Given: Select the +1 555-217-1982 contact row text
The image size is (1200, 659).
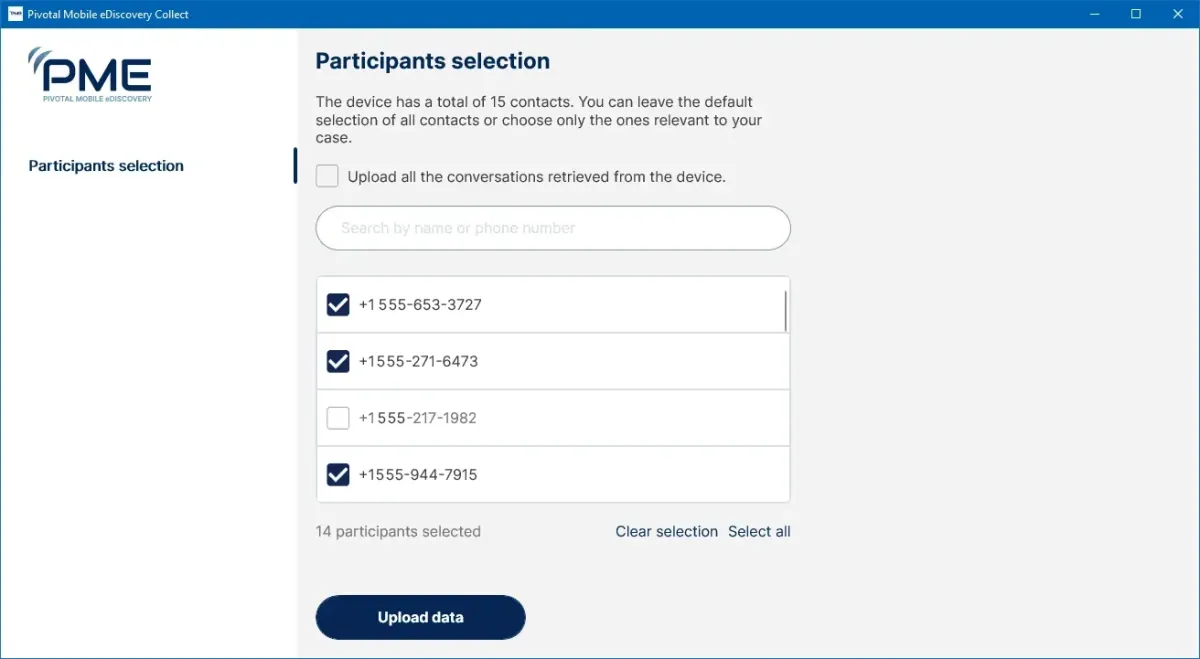Looking at the screenshot, I should click(x=417, y=418).
